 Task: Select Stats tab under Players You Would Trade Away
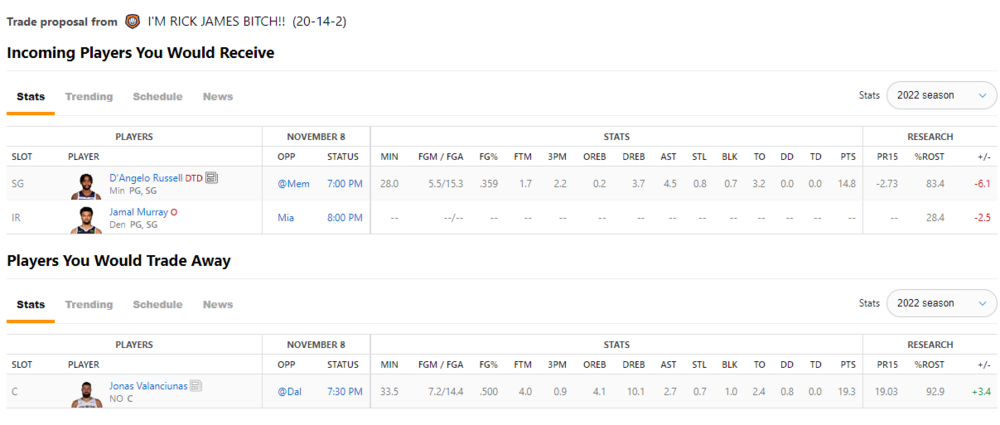31,305
